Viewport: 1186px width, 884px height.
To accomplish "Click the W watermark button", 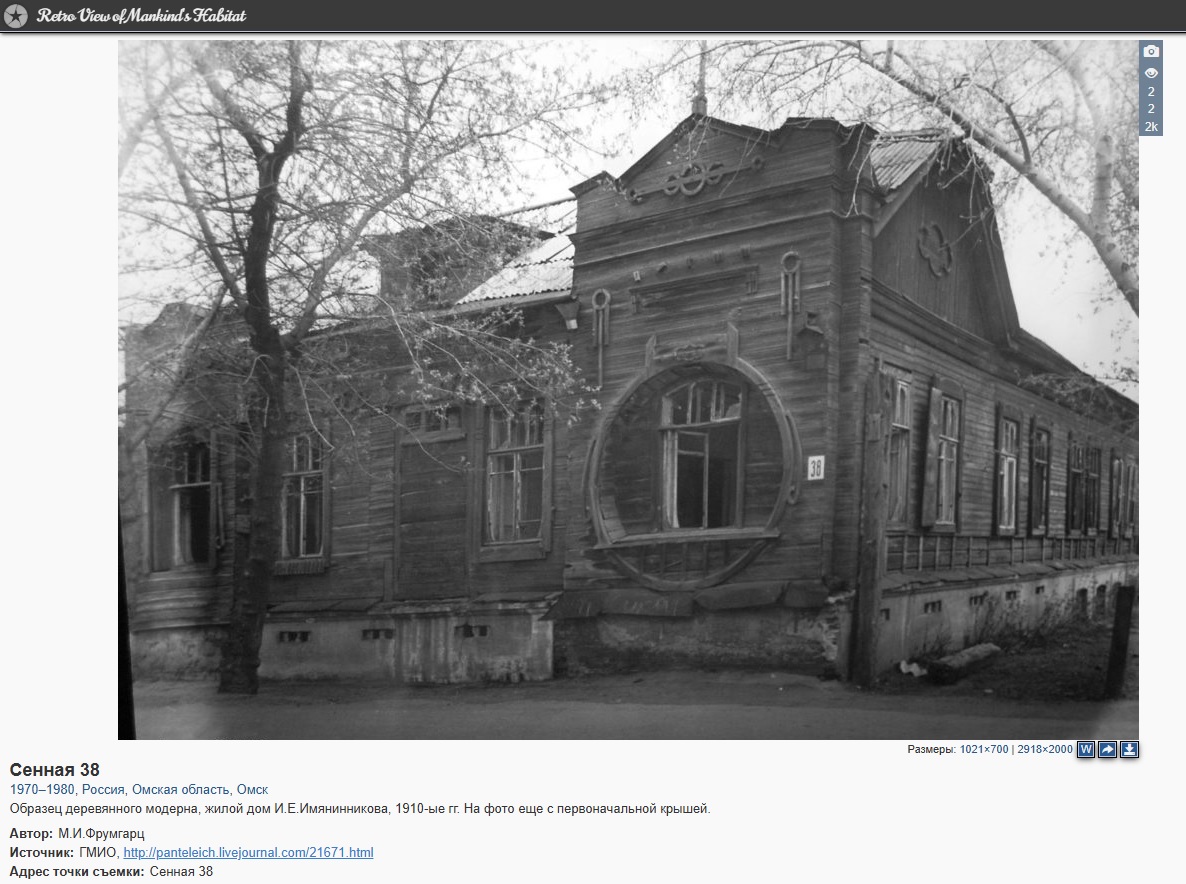I will click(x=1085, y=749).
